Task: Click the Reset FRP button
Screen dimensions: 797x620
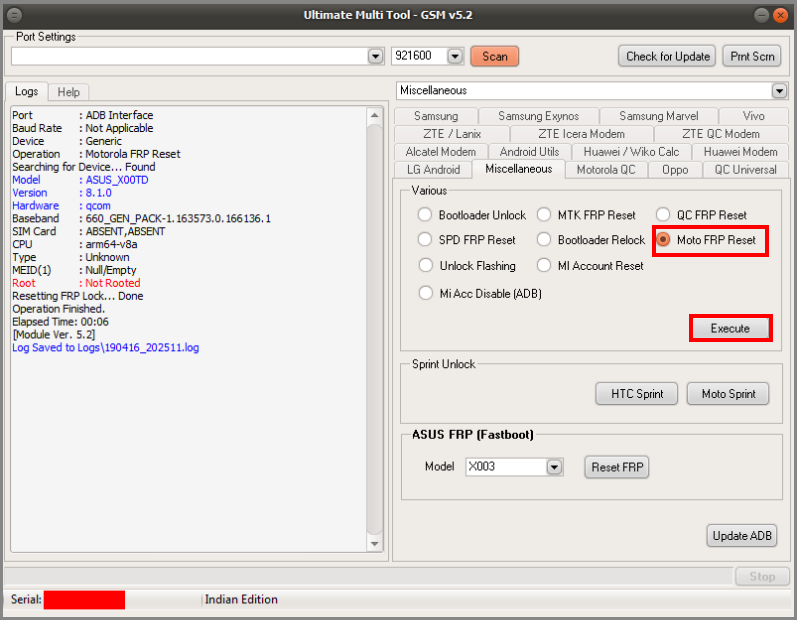Action: (x=617, y=467)
